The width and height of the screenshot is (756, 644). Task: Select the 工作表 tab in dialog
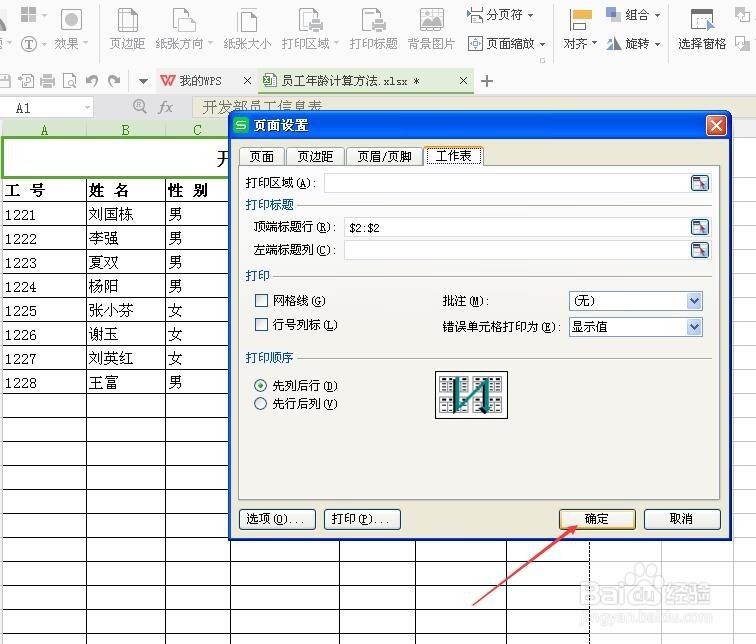coord(453,156)
